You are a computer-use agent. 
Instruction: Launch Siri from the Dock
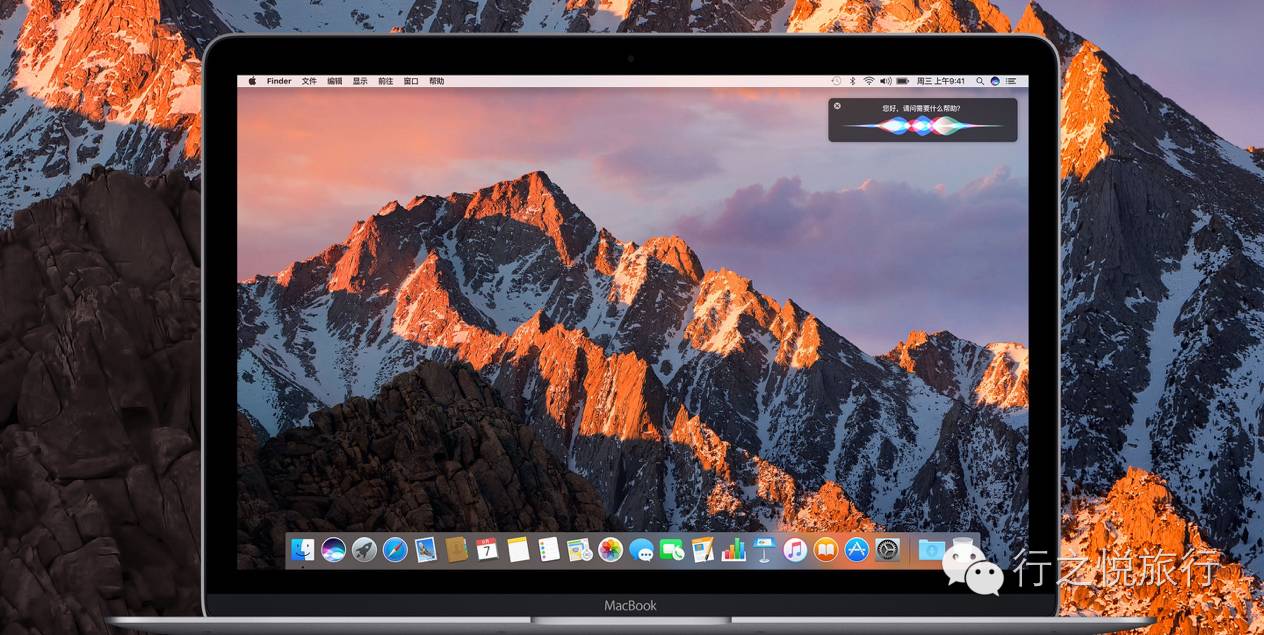click(x=333, y=549)
